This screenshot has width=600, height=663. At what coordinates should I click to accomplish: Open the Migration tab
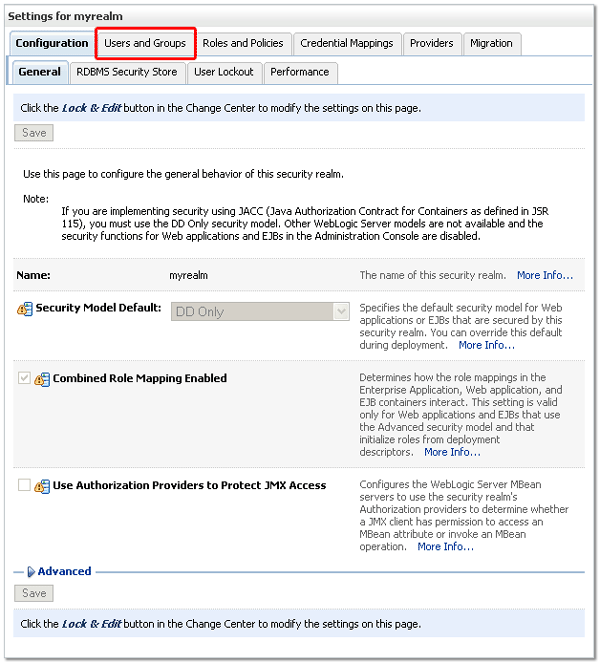[x=491, y=44]
